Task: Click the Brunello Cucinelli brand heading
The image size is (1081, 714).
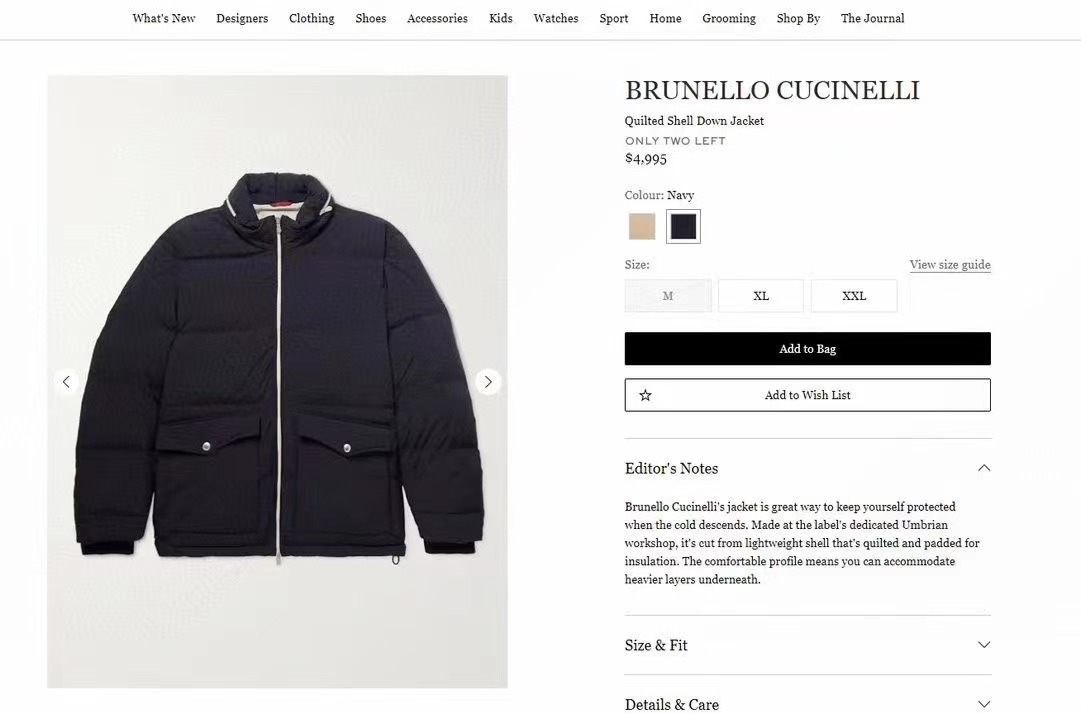Action: pyautogui.click(x=772, y=90)
